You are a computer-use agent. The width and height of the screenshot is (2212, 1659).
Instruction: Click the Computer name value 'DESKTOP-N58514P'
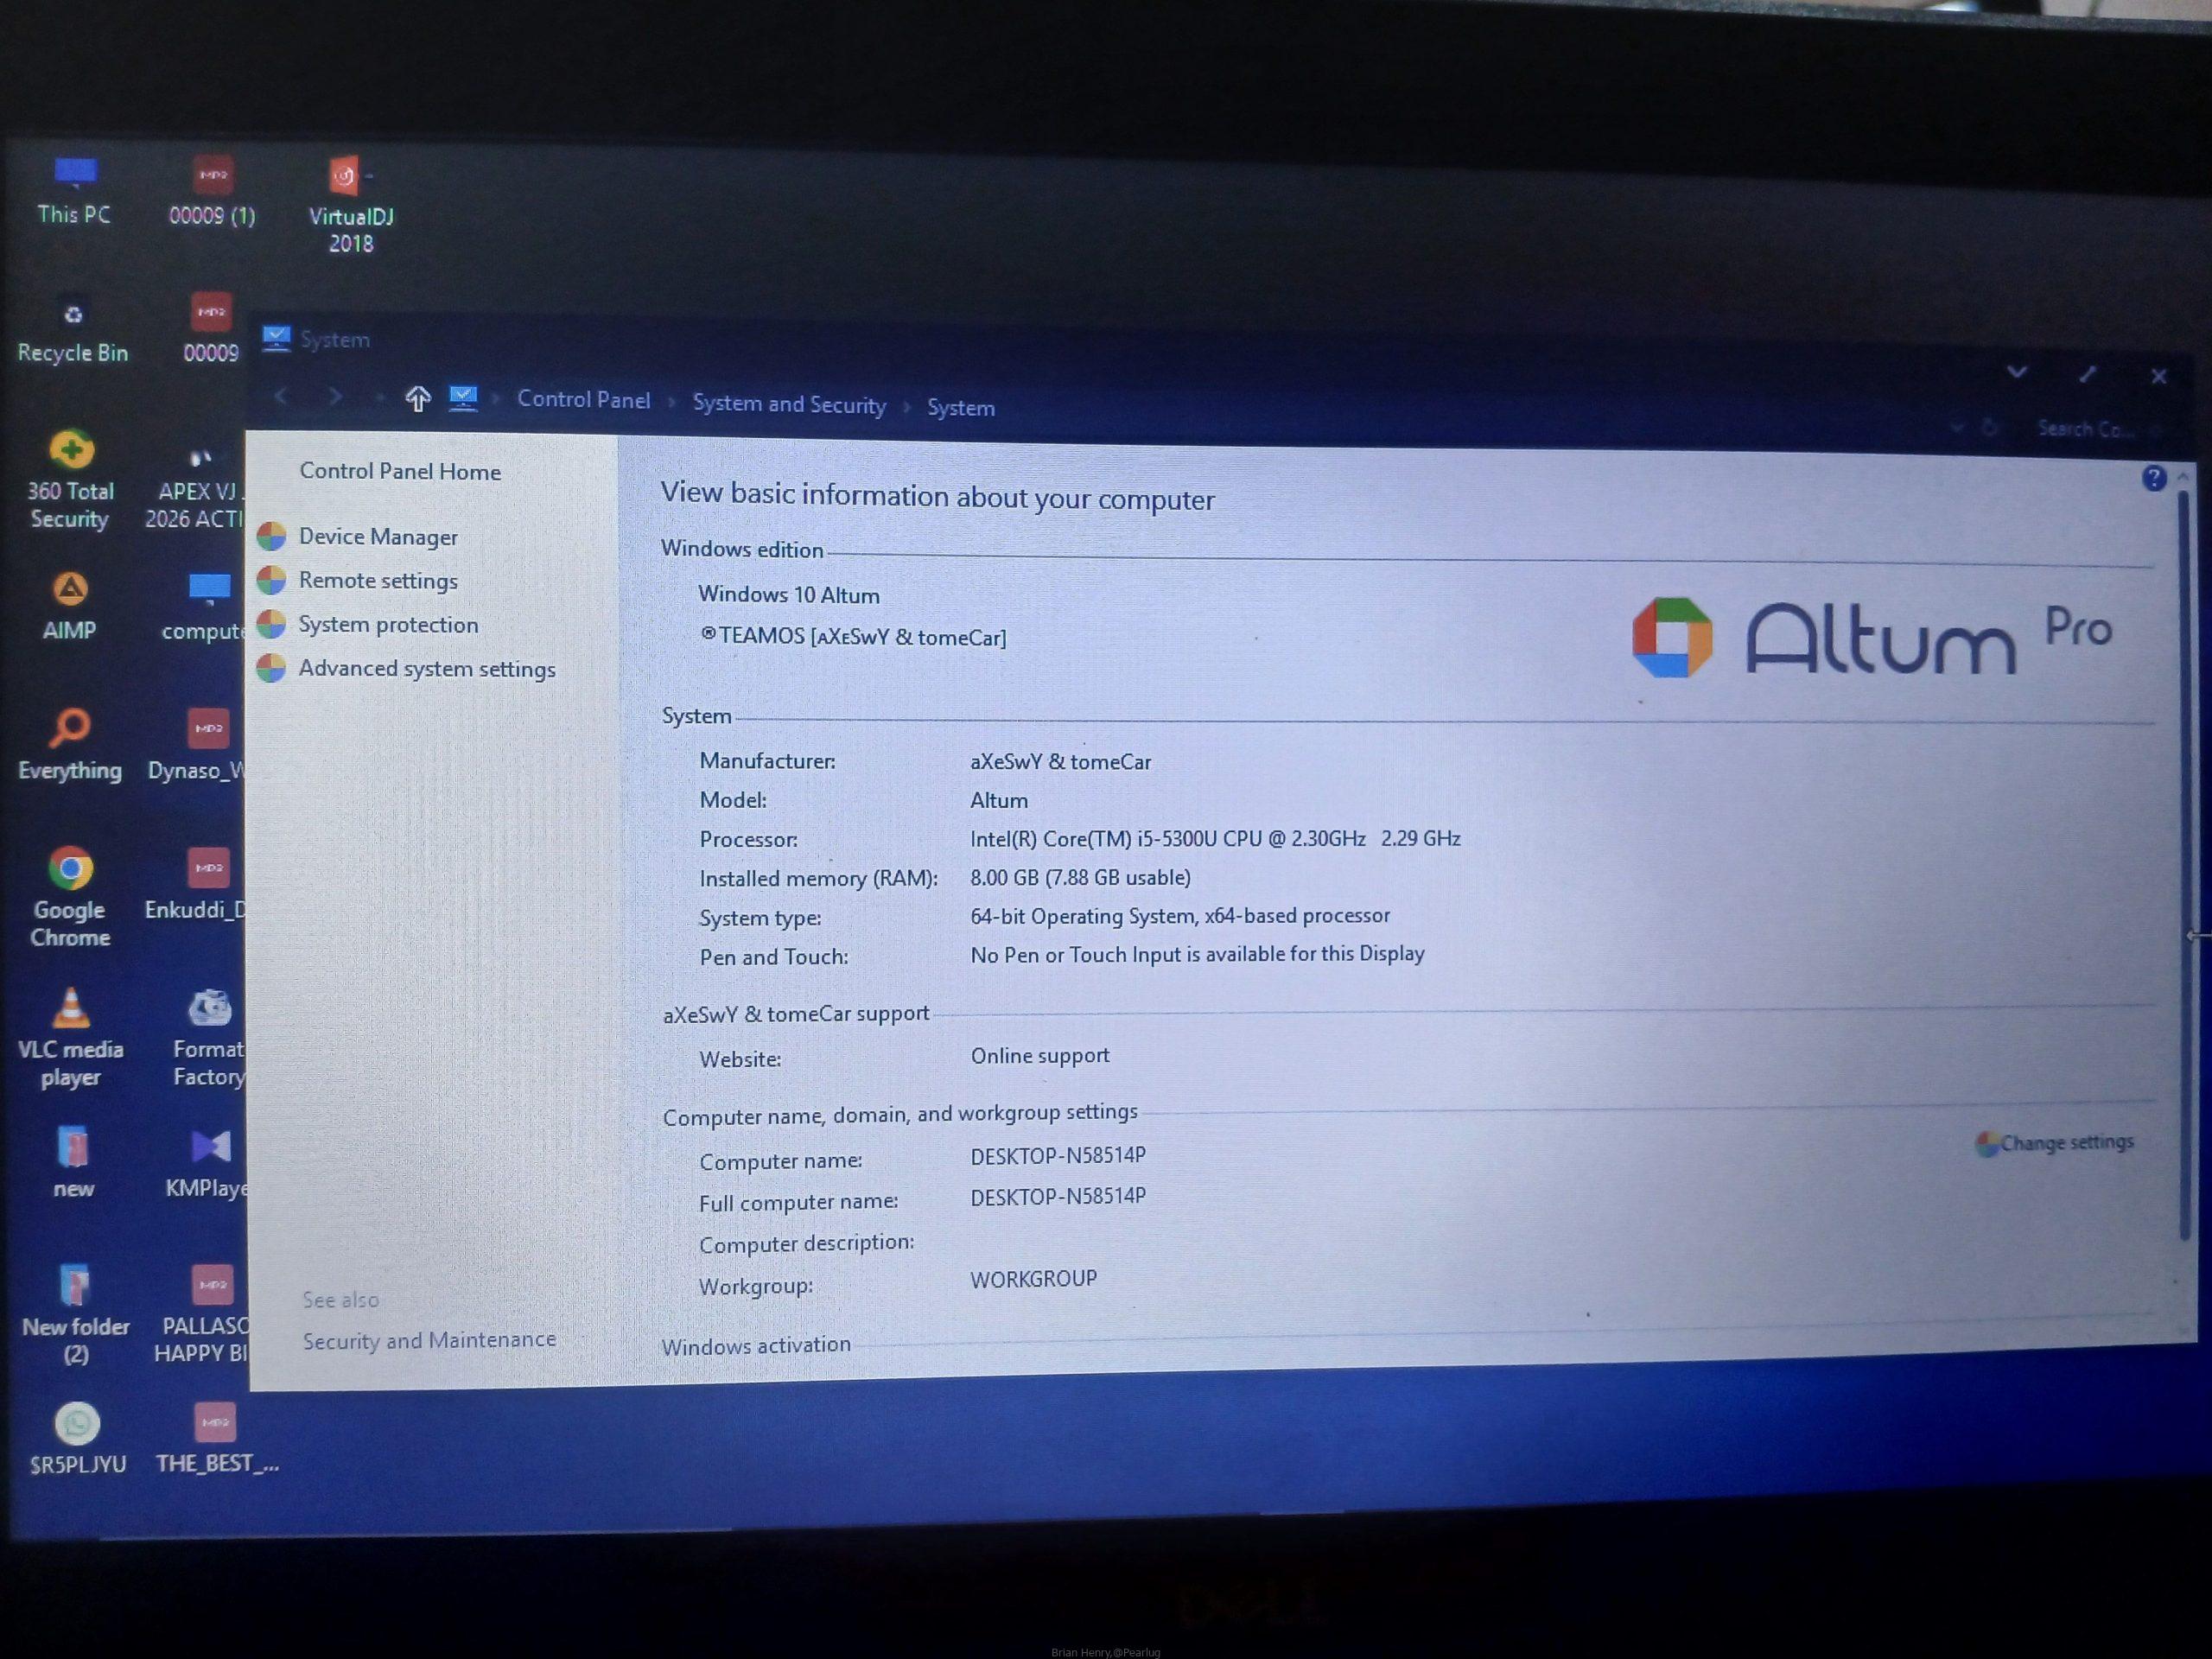[1058, 1156]
